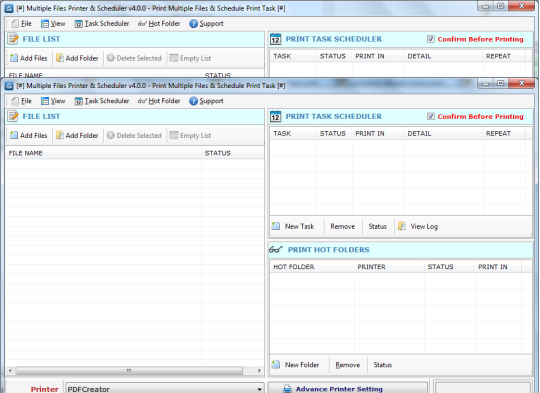The height and width of the screenshot is (393, 540).
Task: Click Add Files in the front window
Action: [29, 135]
